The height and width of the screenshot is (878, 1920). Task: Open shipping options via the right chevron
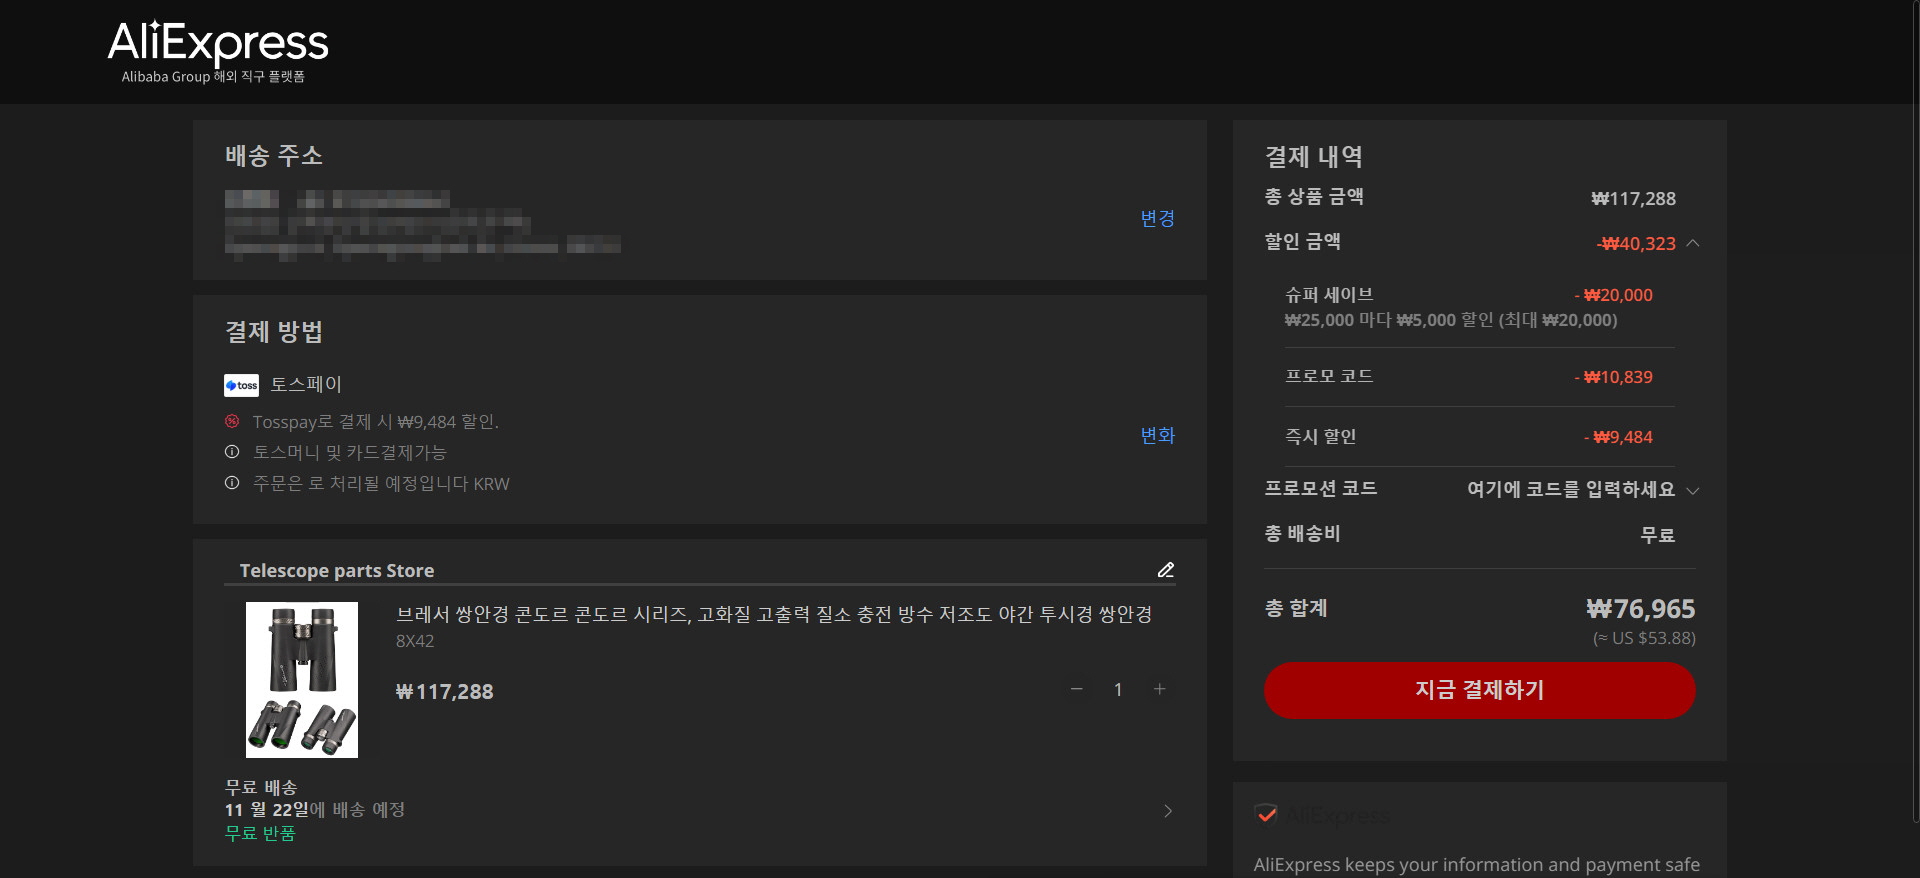[1168, 811]
